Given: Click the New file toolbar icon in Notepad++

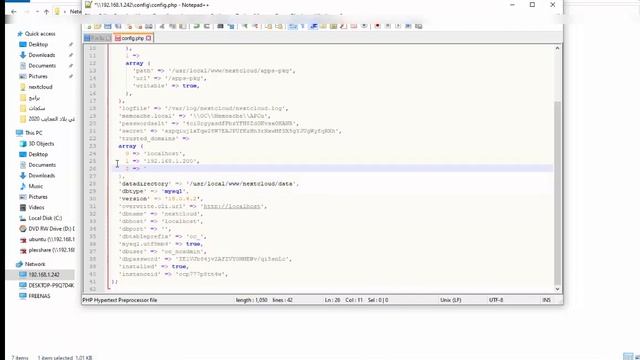Looking at the screenshot, I should (89, 26).
